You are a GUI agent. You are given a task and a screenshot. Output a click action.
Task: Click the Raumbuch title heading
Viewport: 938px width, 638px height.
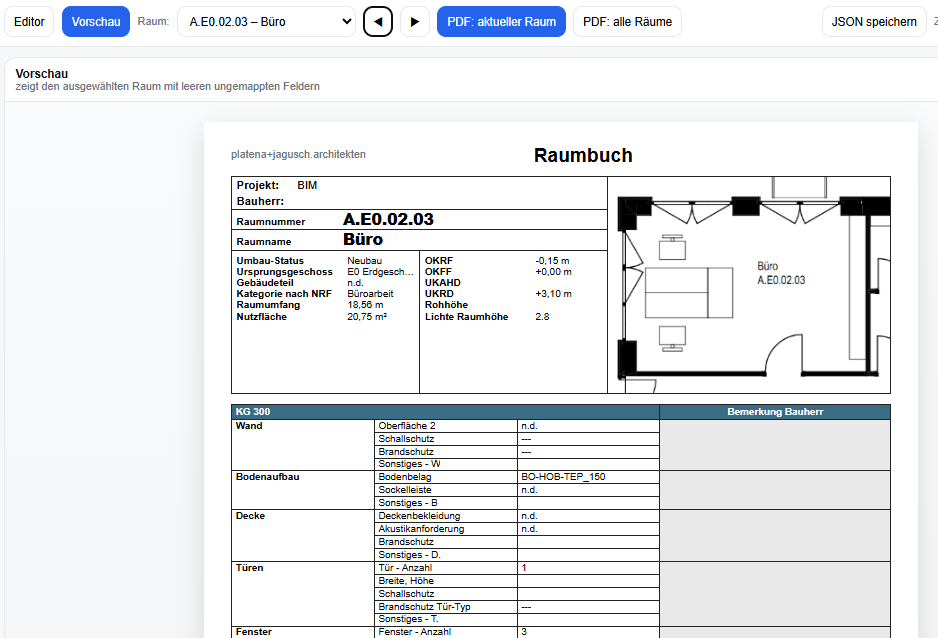coord(583,155)
